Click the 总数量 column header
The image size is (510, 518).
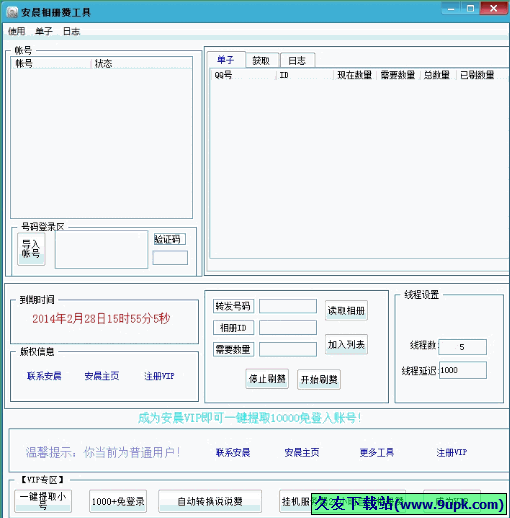(x=437, y=75)
